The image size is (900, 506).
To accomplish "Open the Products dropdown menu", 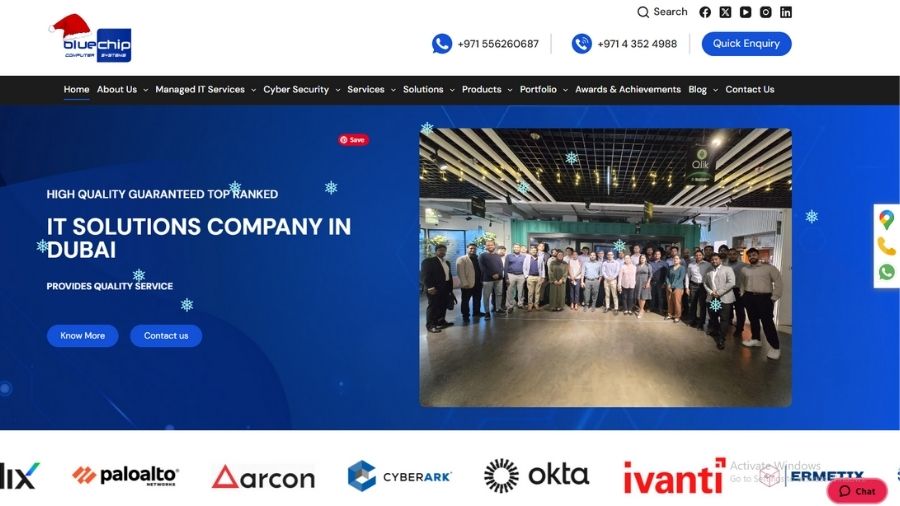I will point(487,89).
